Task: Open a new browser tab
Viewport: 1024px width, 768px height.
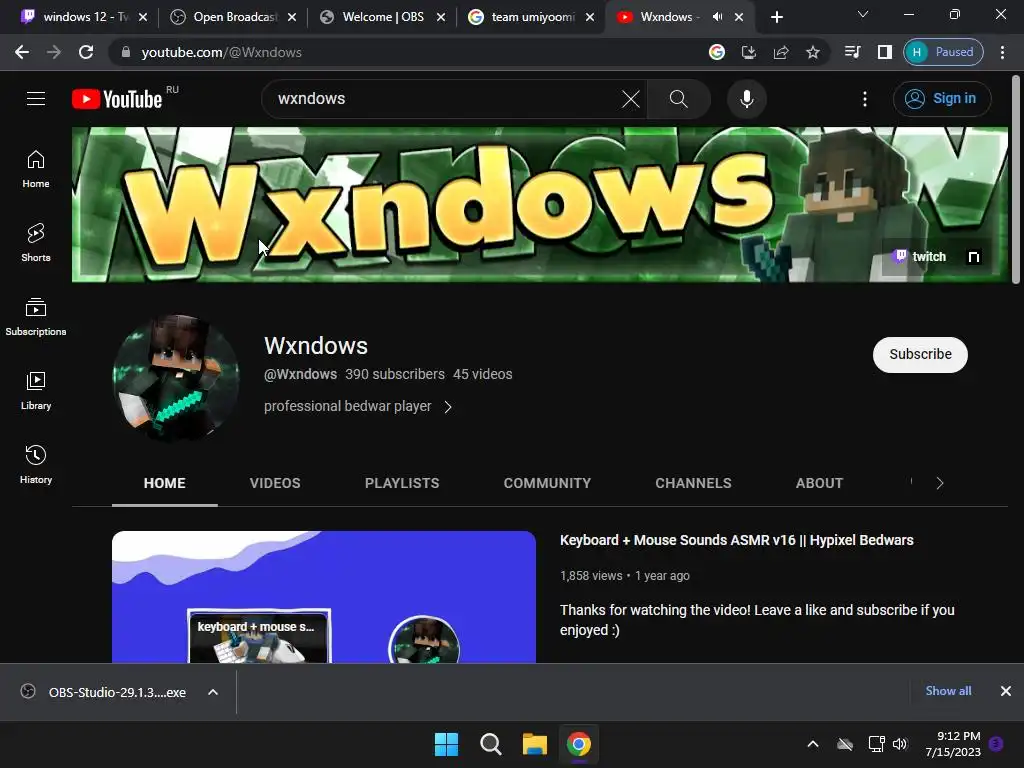Action: pyautogui.click(x=776, y=17)
